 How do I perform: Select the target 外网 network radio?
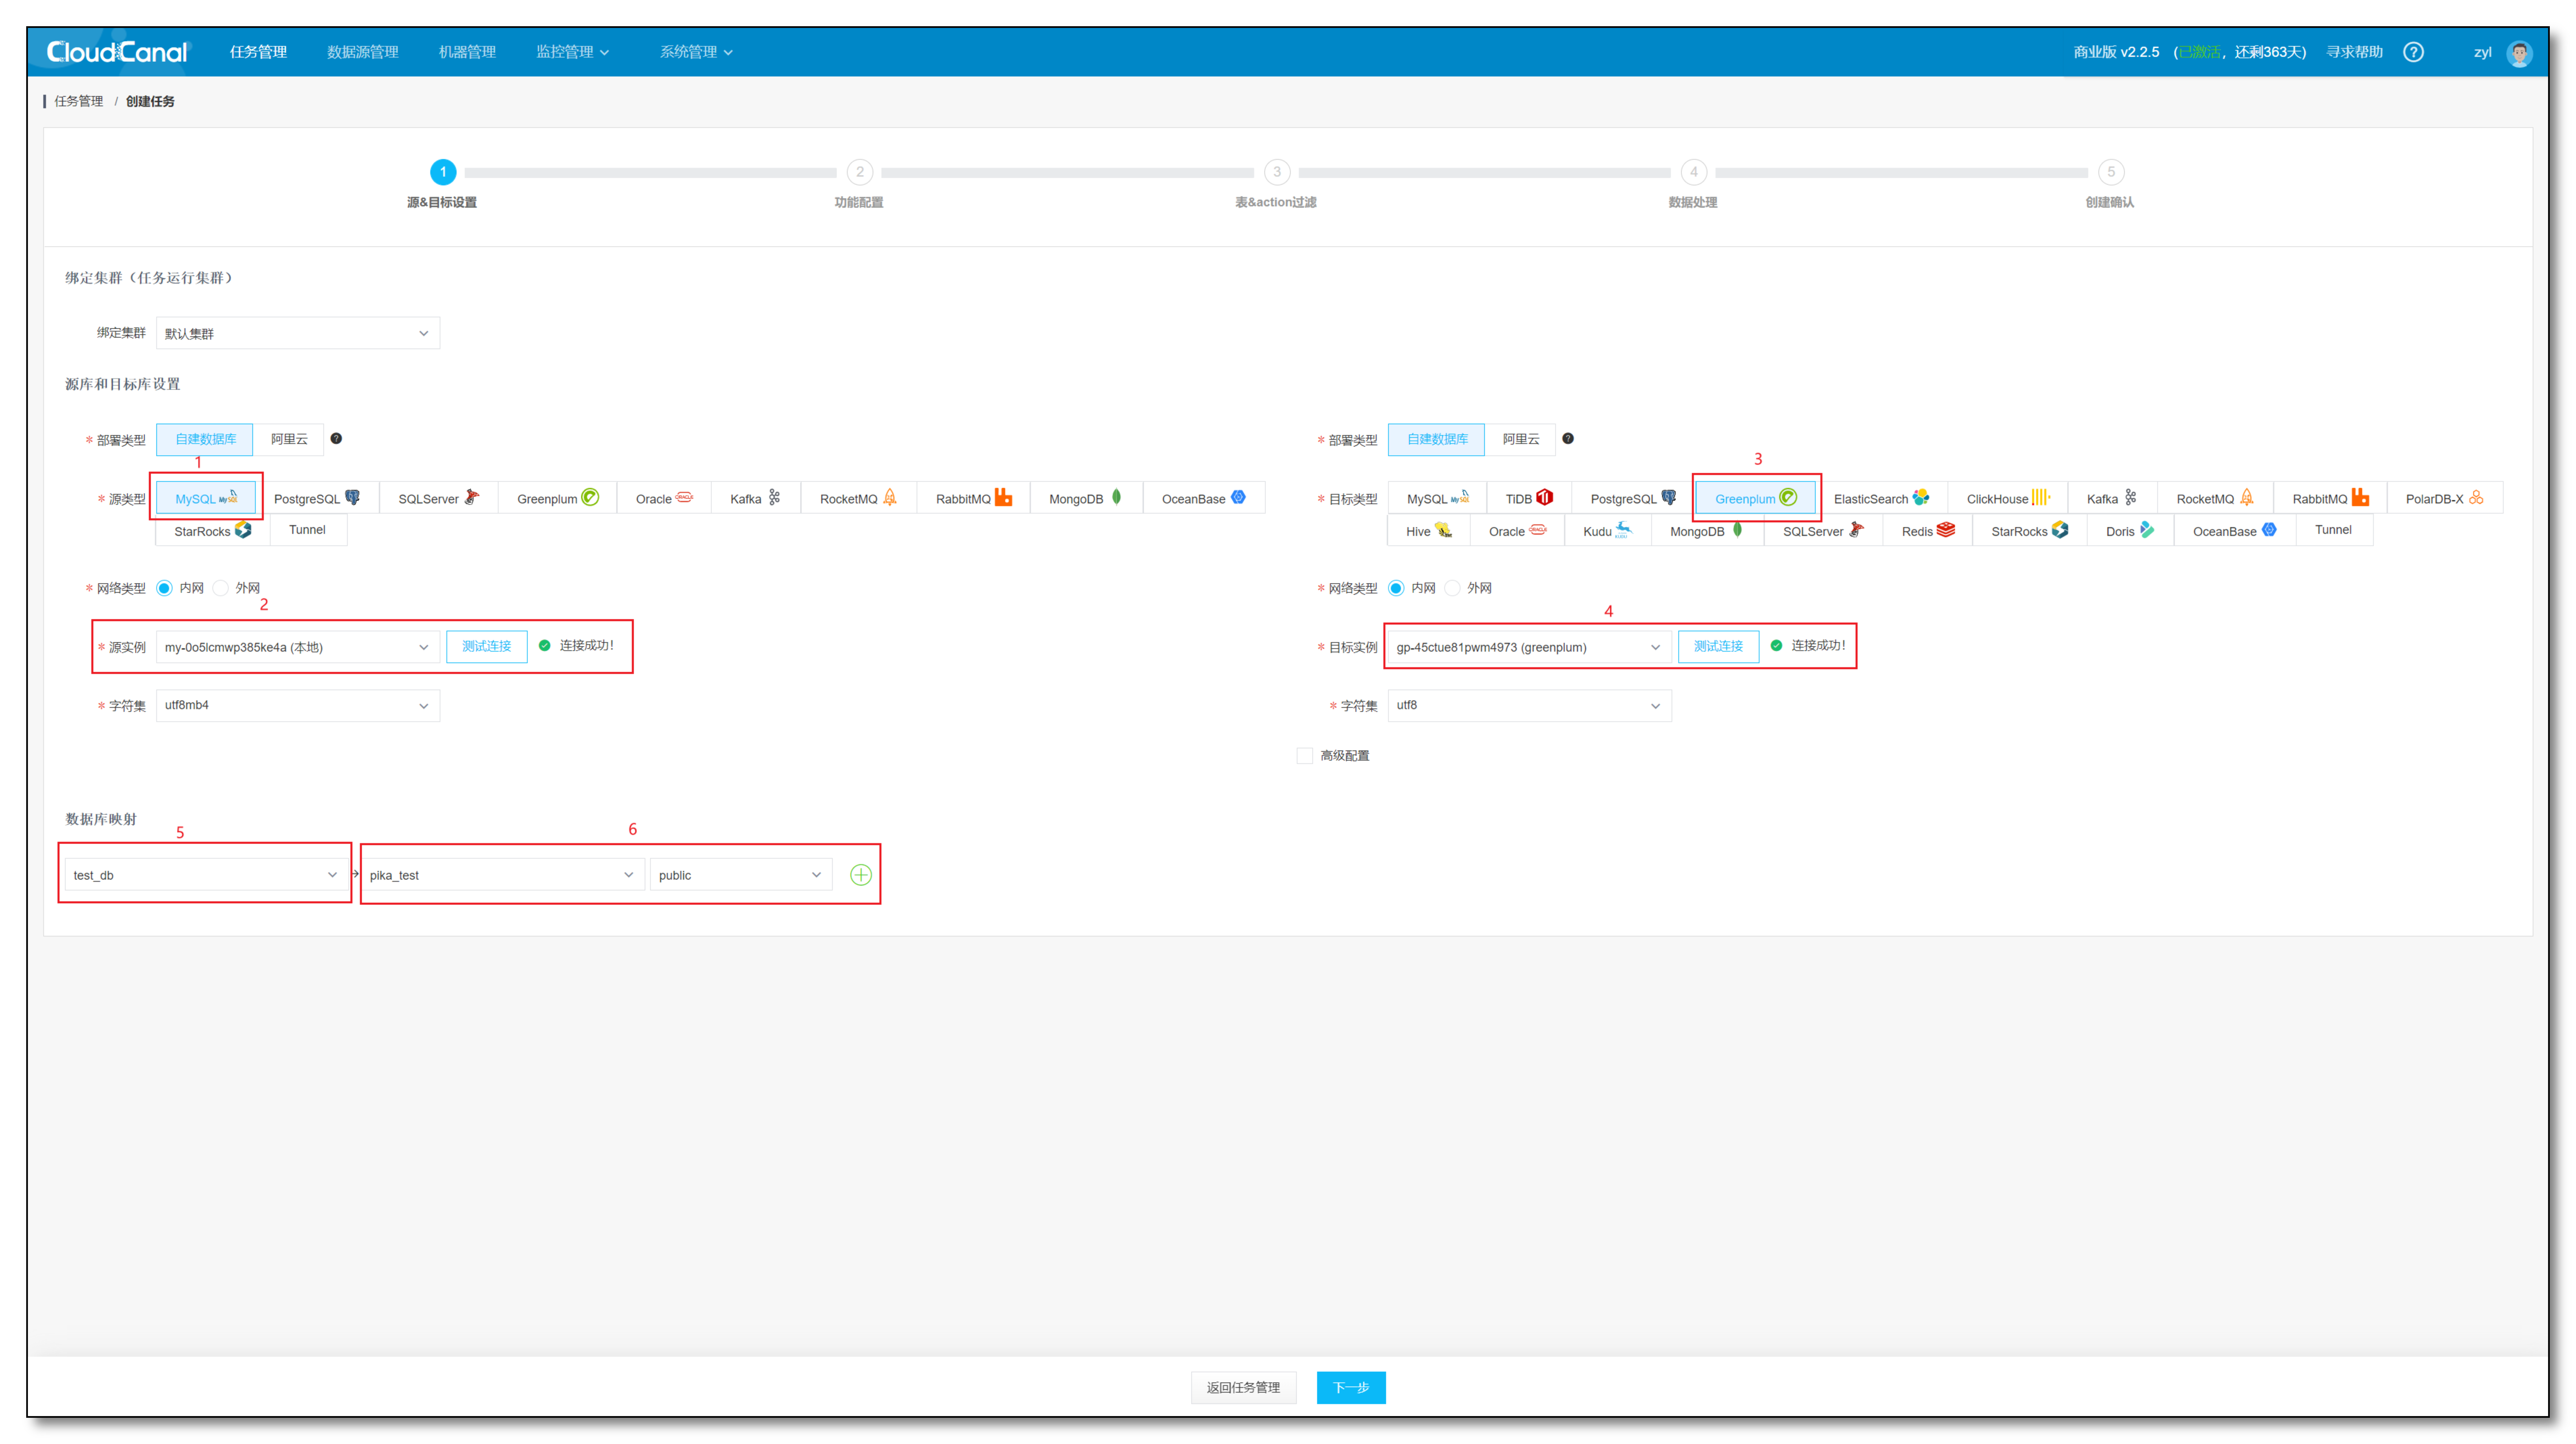tap(1453, 588)
